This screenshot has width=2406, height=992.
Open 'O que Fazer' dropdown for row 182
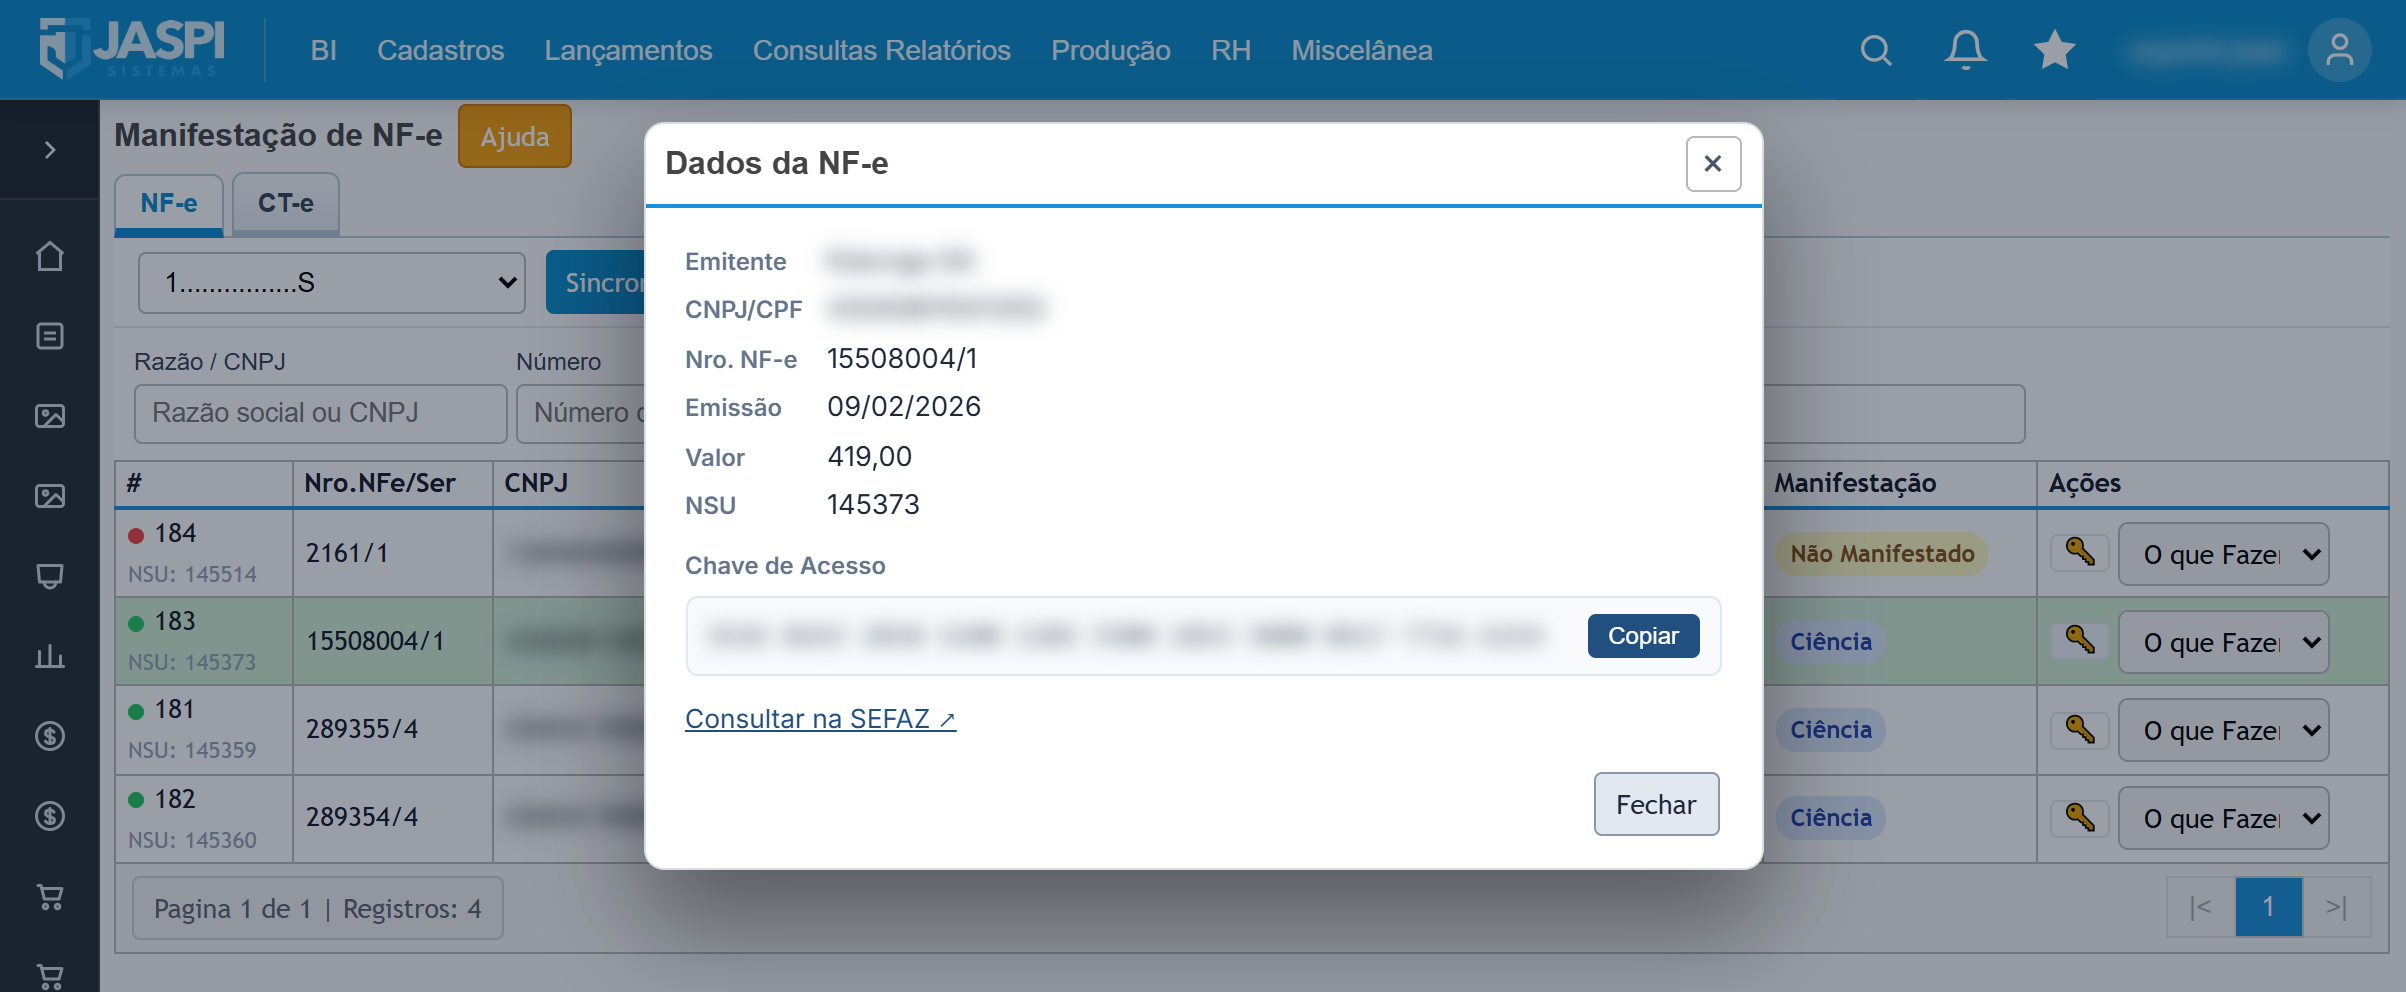[x=2223, y=818]
